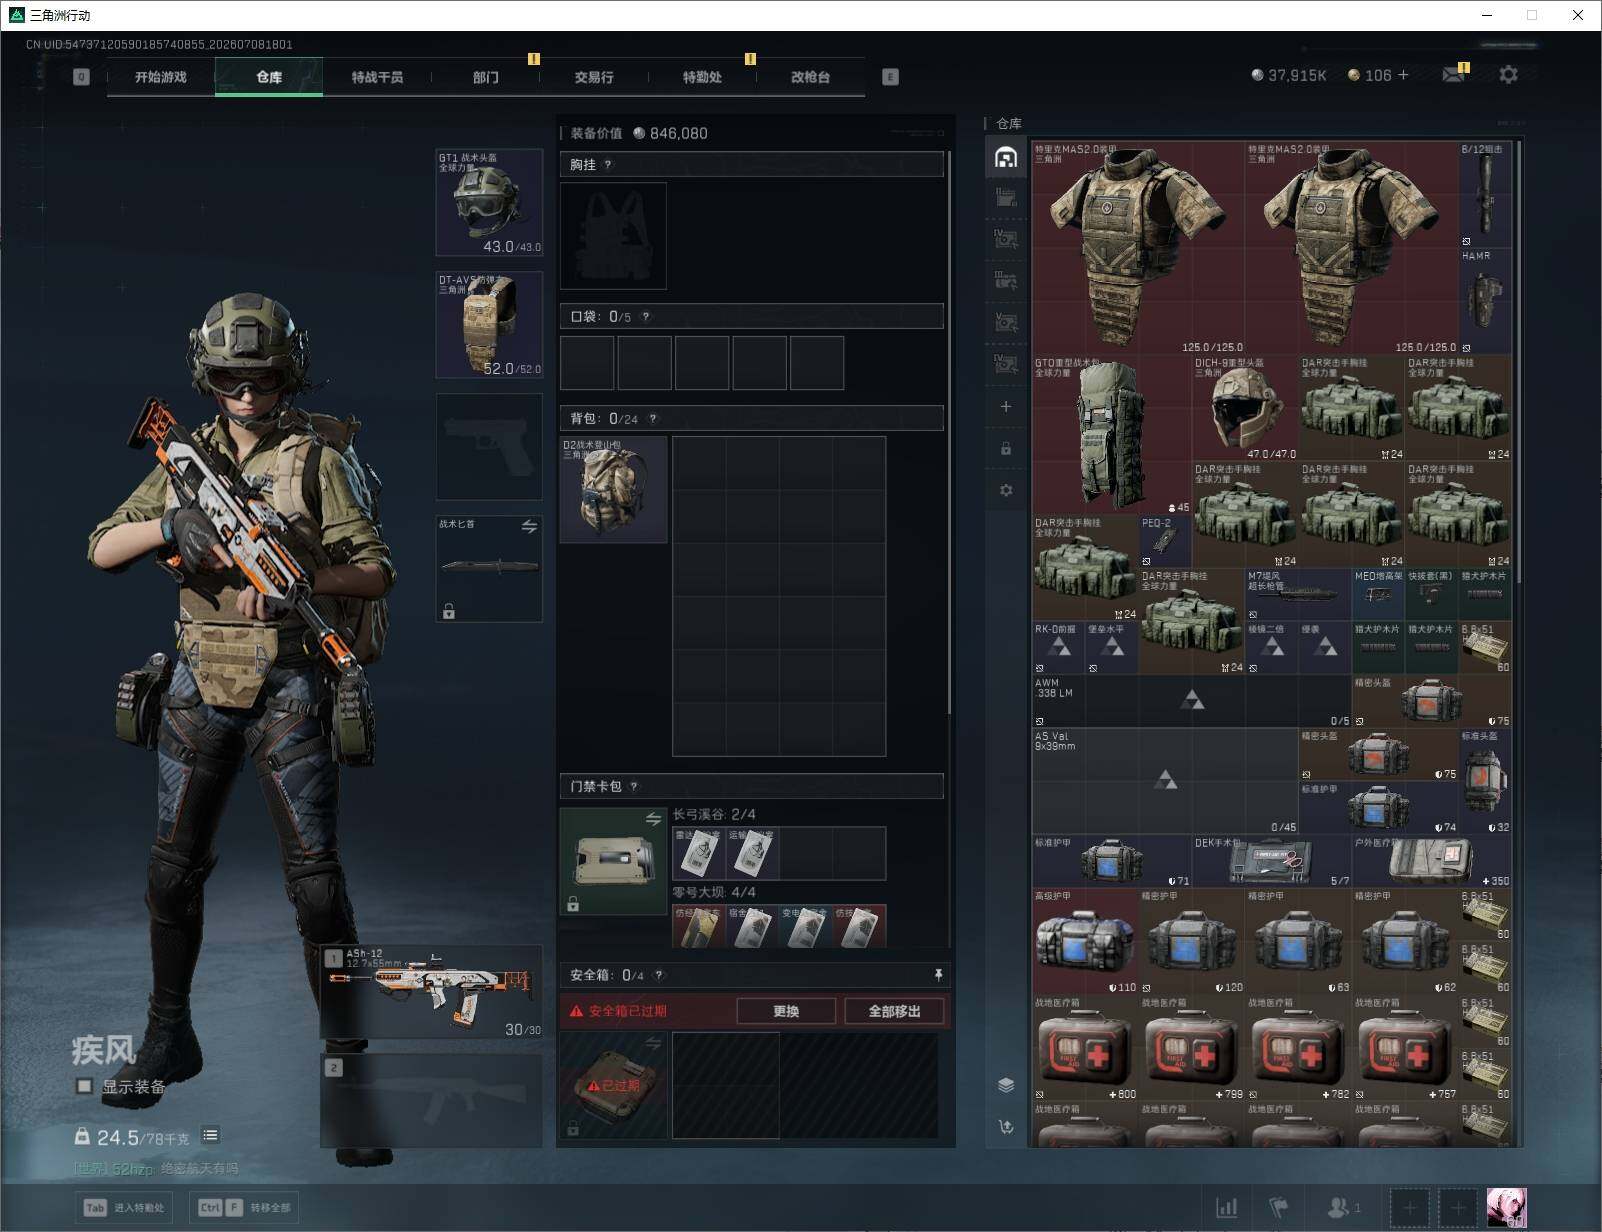
Task: Add currency with the plus beside 106
Action: coord(1403,75)
